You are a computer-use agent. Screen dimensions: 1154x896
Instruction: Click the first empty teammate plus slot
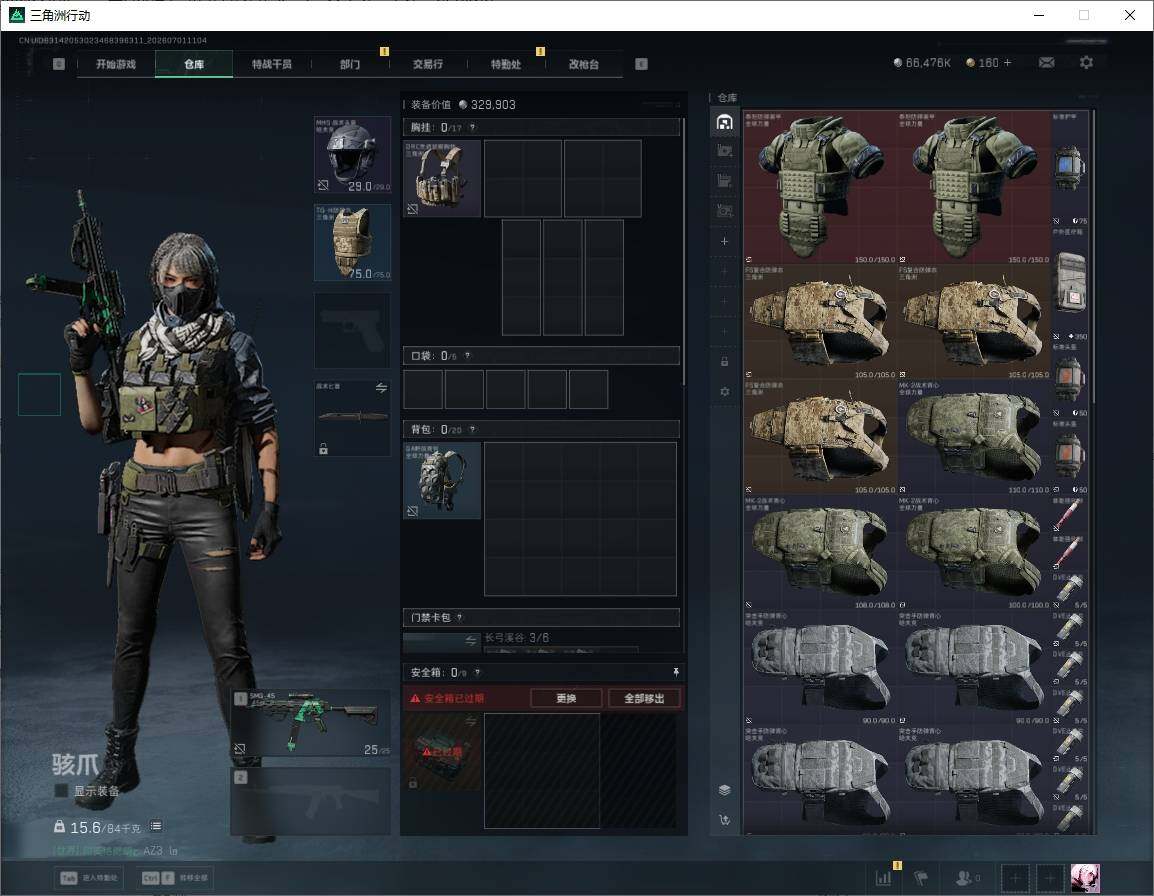[x=1014, y=878]
